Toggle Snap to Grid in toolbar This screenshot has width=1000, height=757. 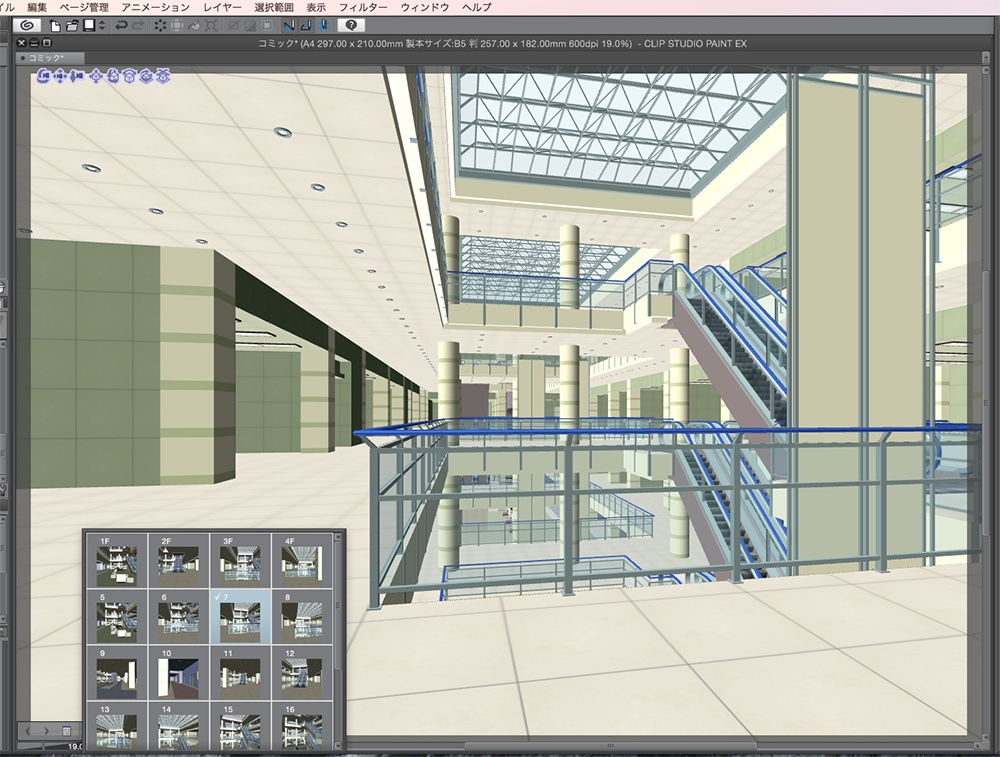click(x=323, y=25)
